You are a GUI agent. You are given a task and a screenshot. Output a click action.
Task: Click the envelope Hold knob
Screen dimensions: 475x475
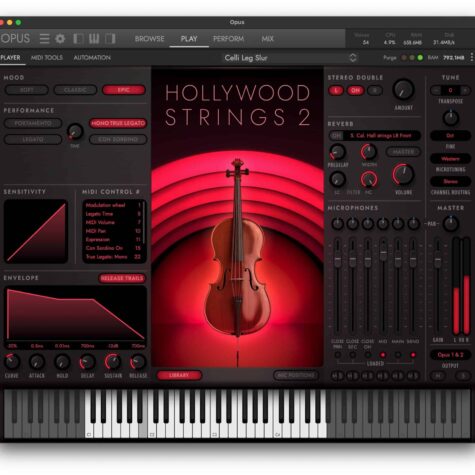tap(62, 362)
